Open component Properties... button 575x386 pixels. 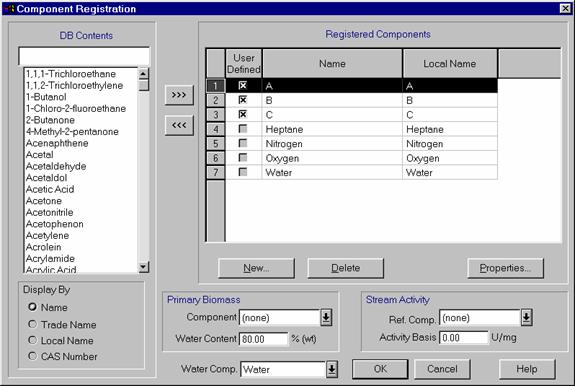click(505, 268)
